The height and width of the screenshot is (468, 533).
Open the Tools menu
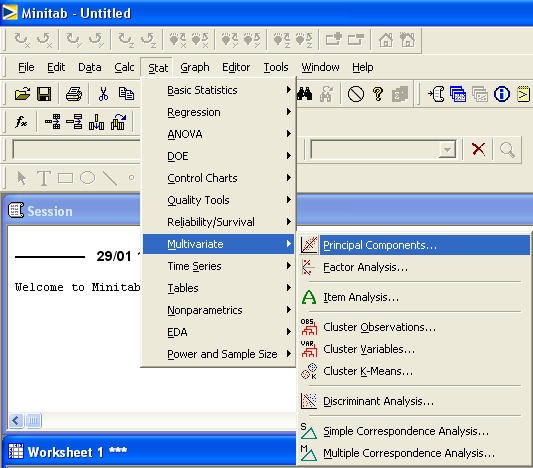pyautogui.click(x=276, y=67)
